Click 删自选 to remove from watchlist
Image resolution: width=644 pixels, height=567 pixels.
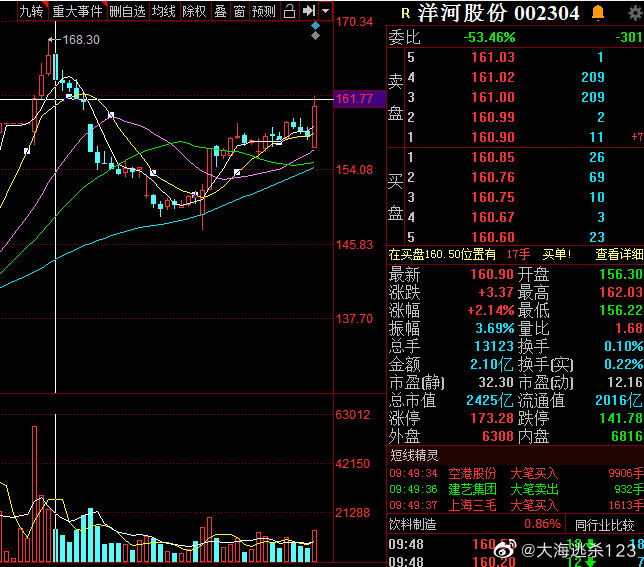pyautogui.click(x=128, y=11)
